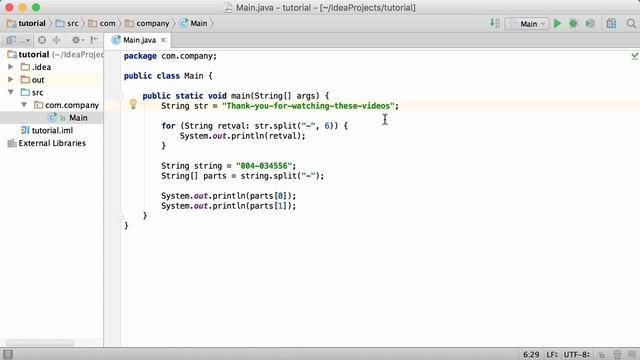Image resolution: width=640 pixels, height=360 pixels.
Task: Click the for loop 'str.split' call
Action: tap(296, 126)
